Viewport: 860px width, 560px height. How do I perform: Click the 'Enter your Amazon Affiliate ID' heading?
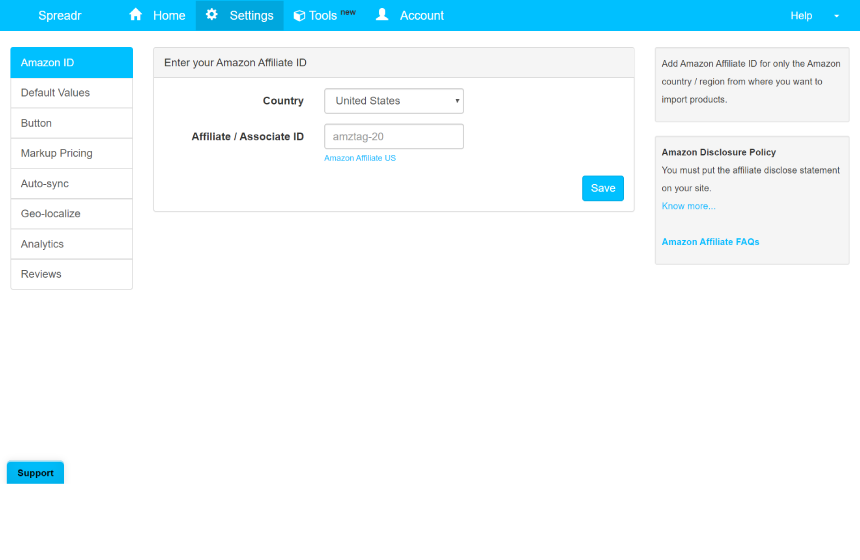(235, 63)
